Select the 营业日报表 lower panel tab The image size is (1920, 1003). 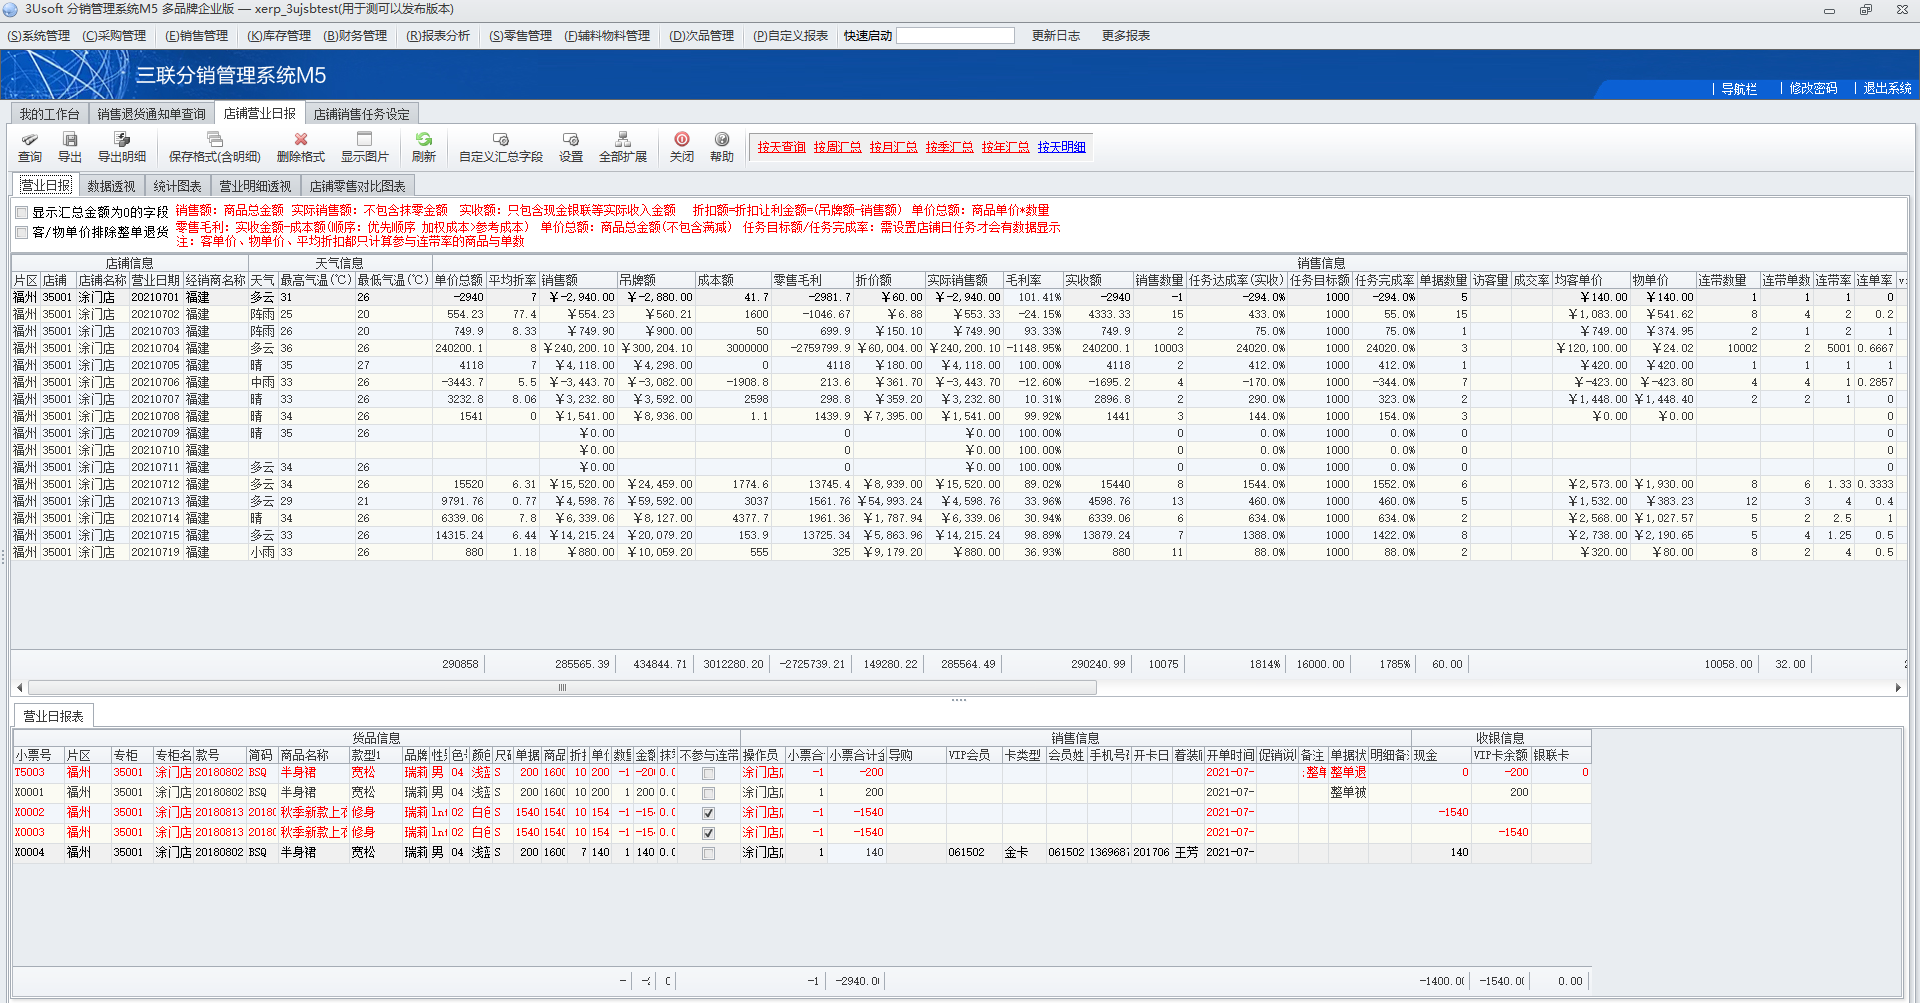[x=53, y=716]
